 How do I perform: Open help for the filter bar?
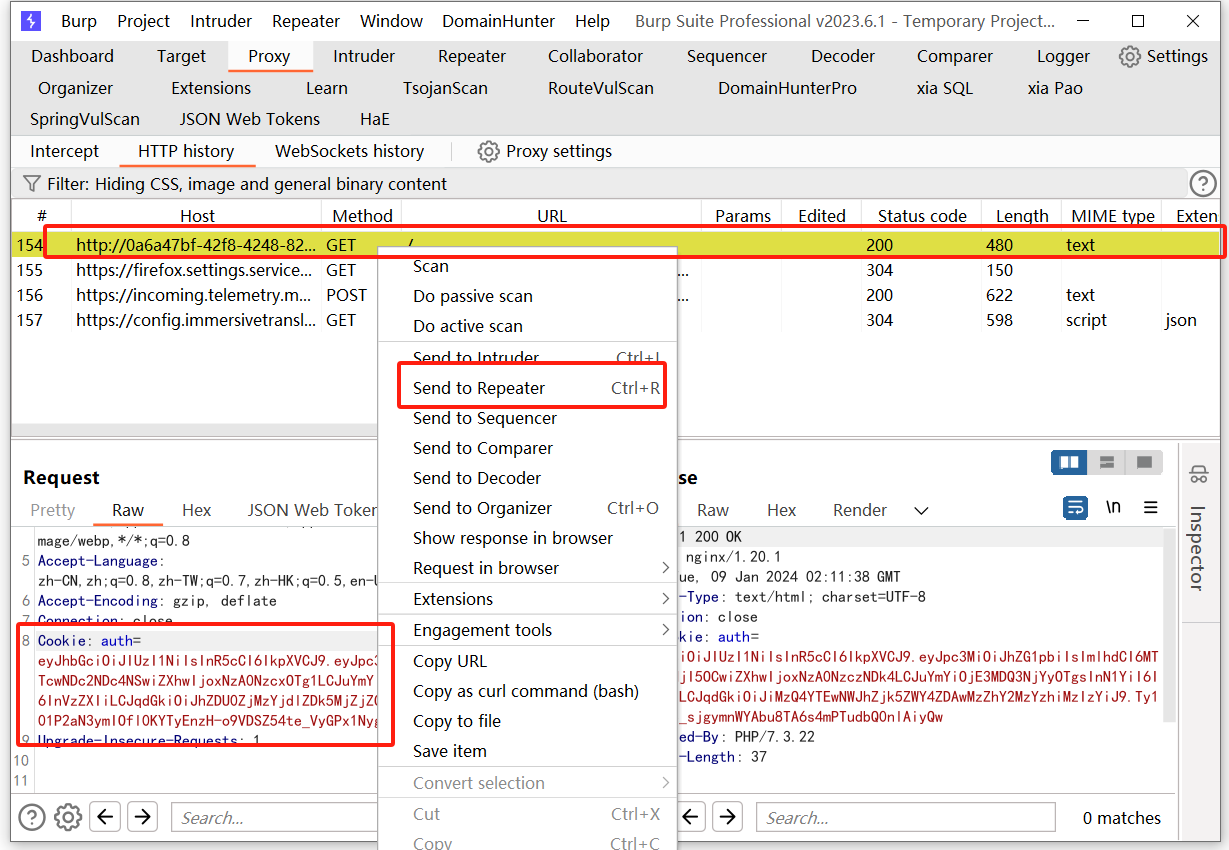1203,184
